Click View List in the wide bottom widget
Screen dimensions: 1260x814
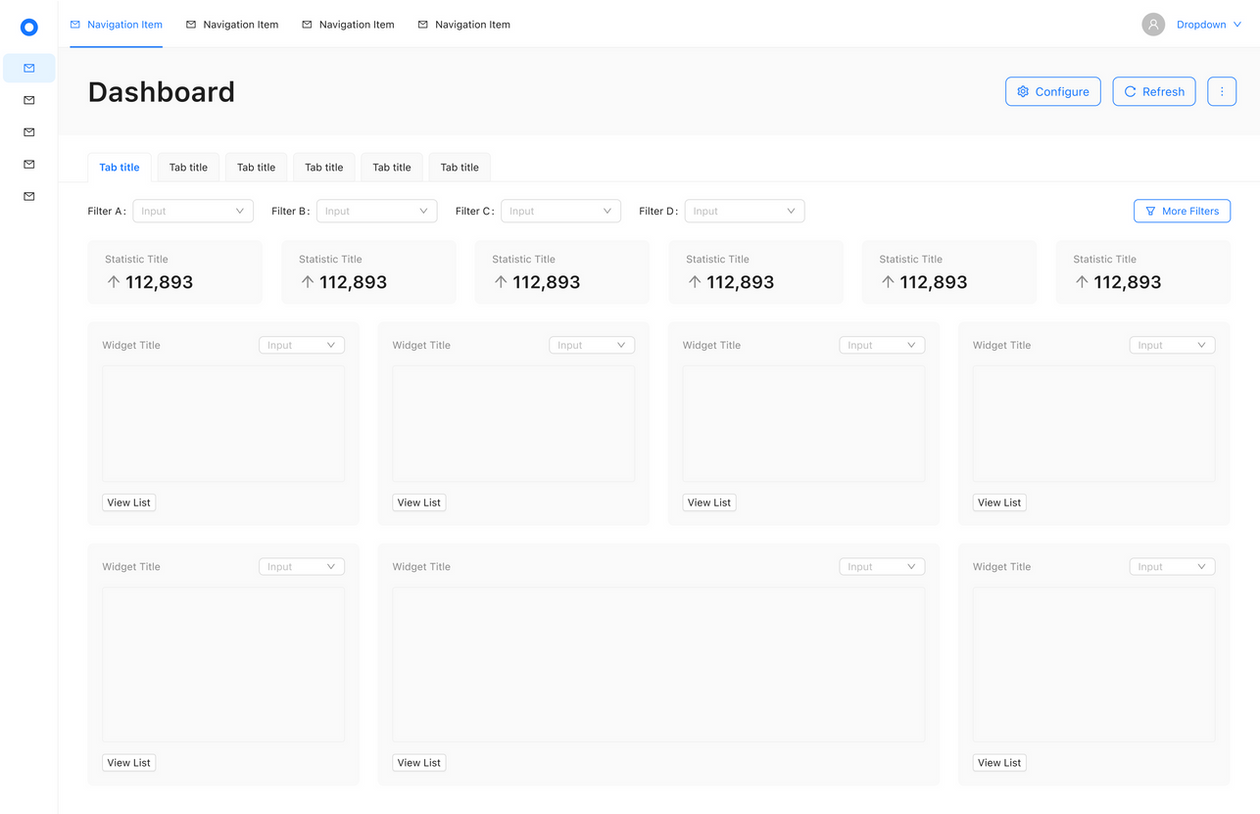[x=419, y=762]
